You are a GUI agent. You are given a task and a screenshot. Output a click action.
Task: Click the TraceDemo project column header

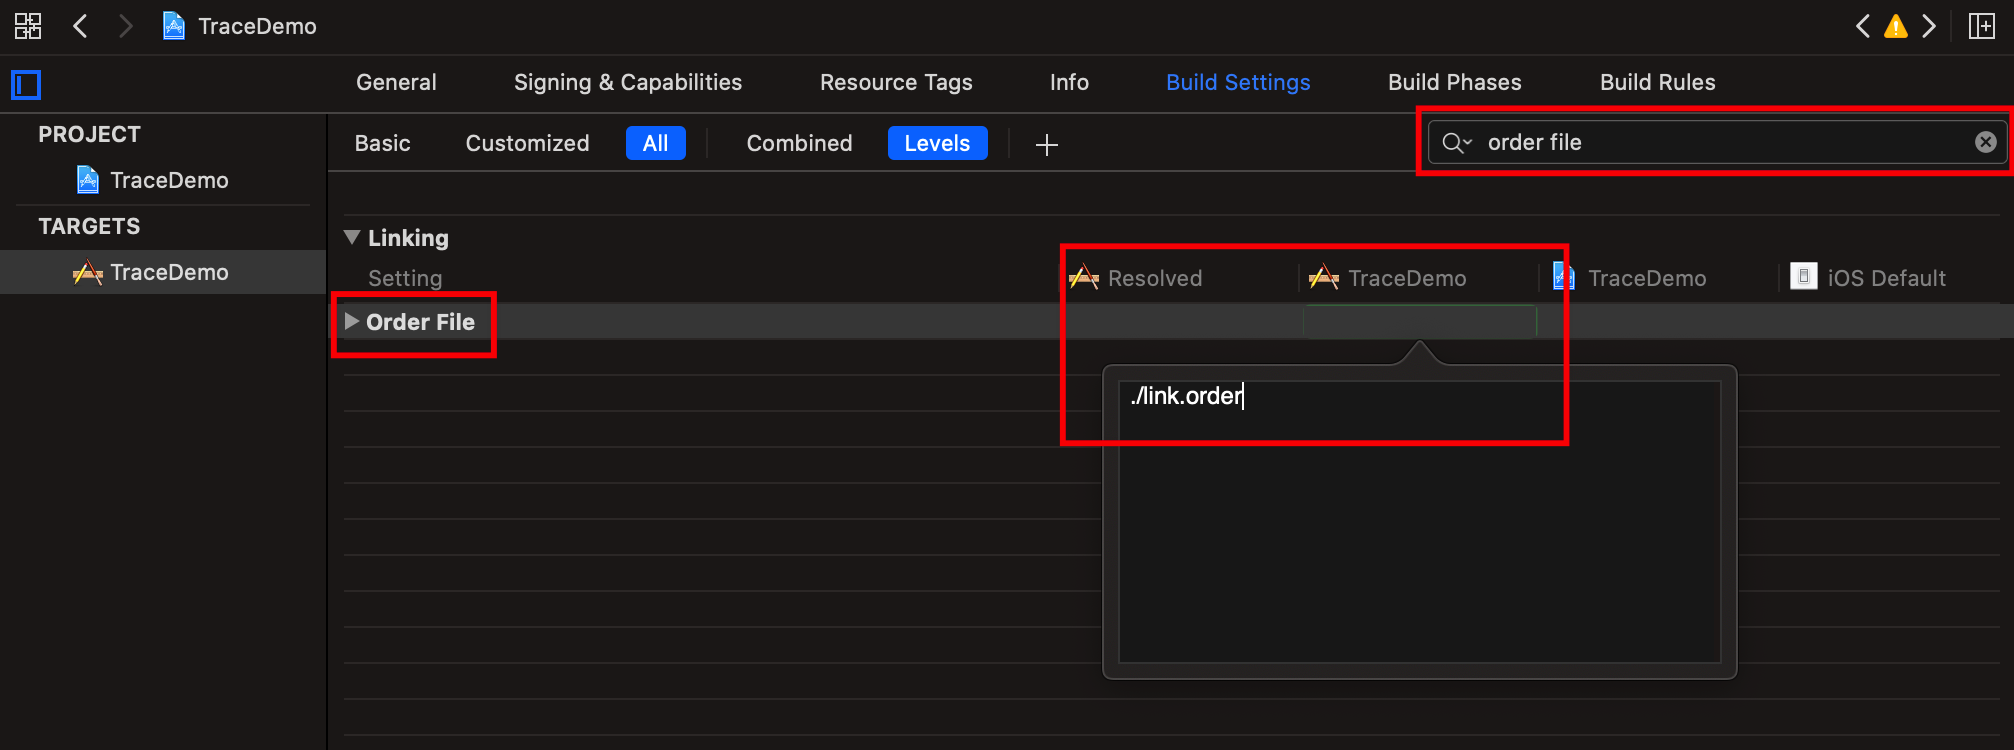tap(1630, 278)
